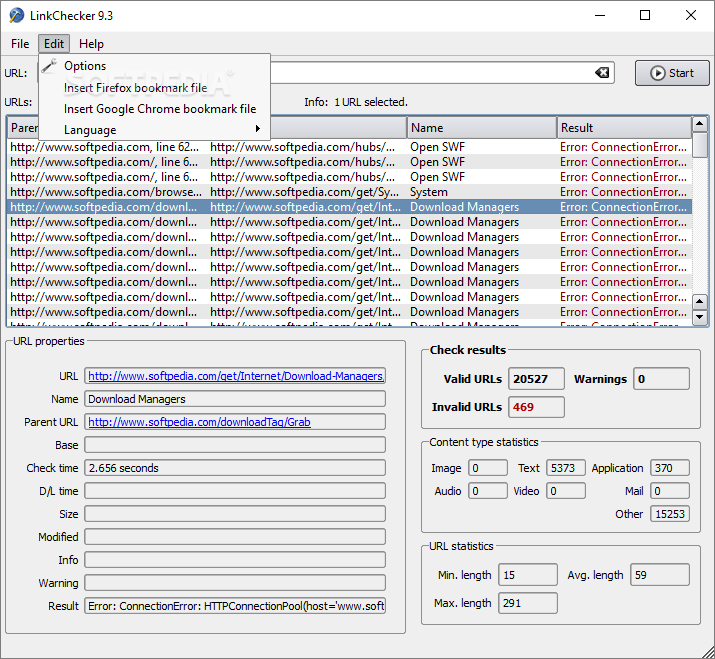Open the Help menu
Image resolution: width=715 pixels, height=659 pixels.
click(x=91, y=44)
